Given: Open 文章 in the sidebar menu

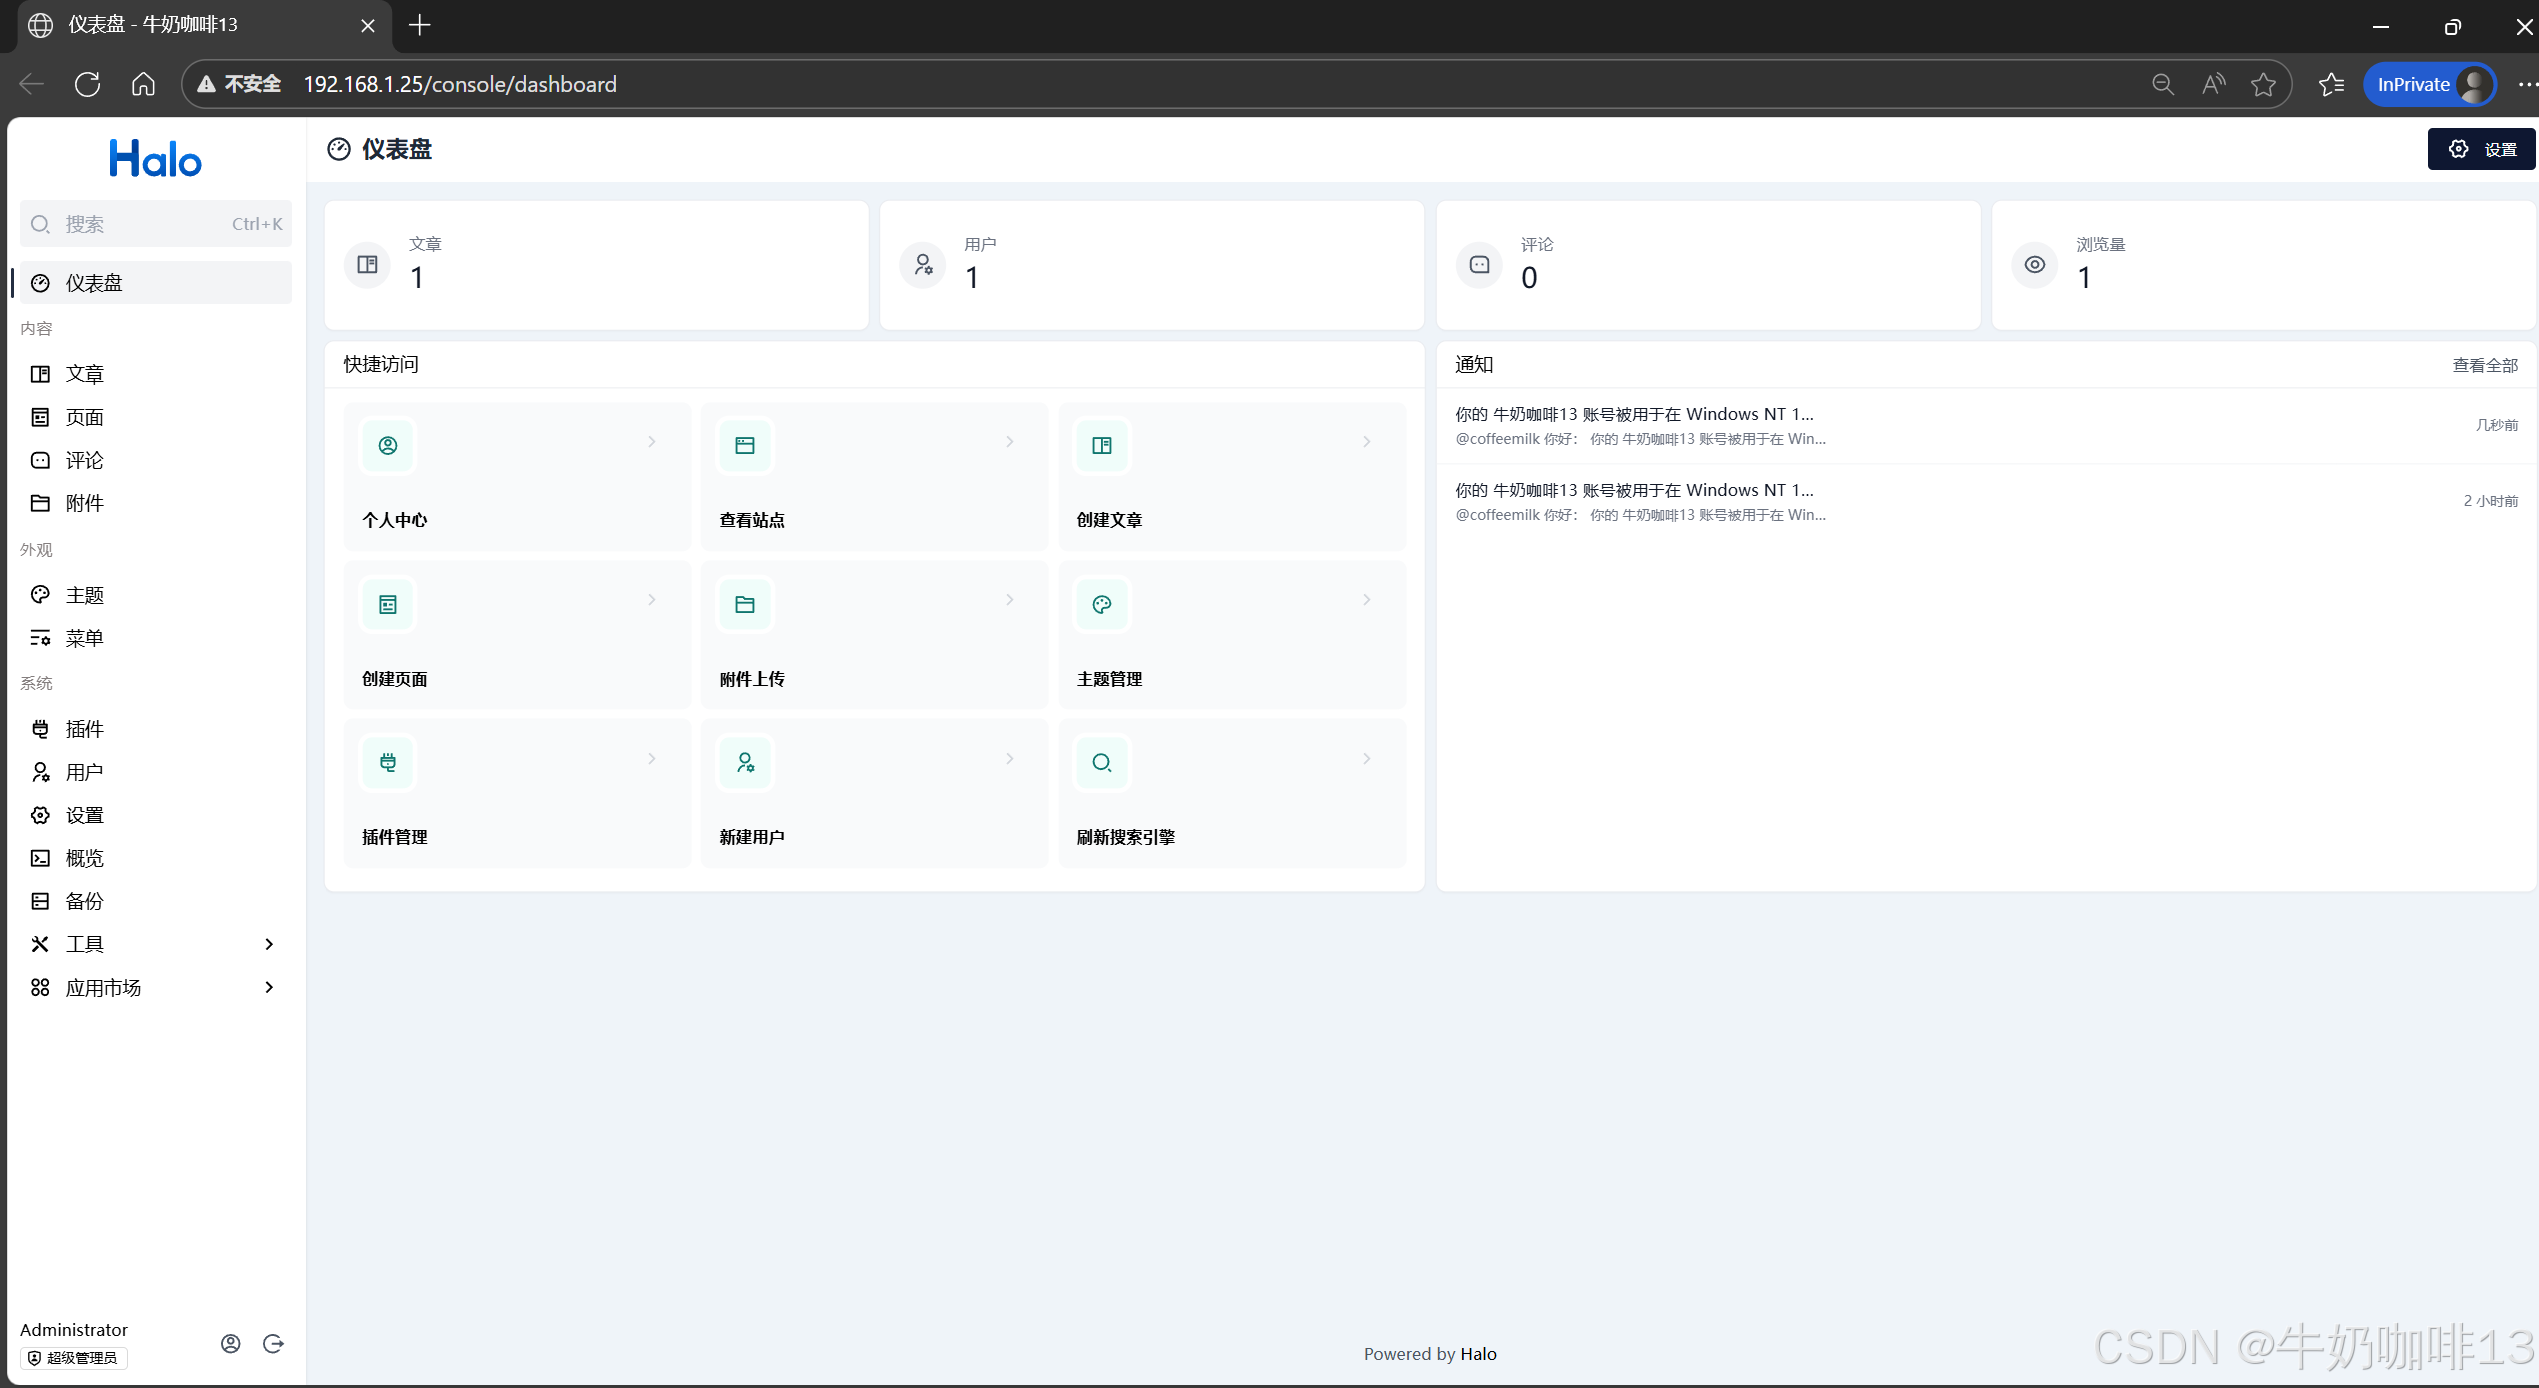Looking at the screenshot, I should [x=85, y=374].
